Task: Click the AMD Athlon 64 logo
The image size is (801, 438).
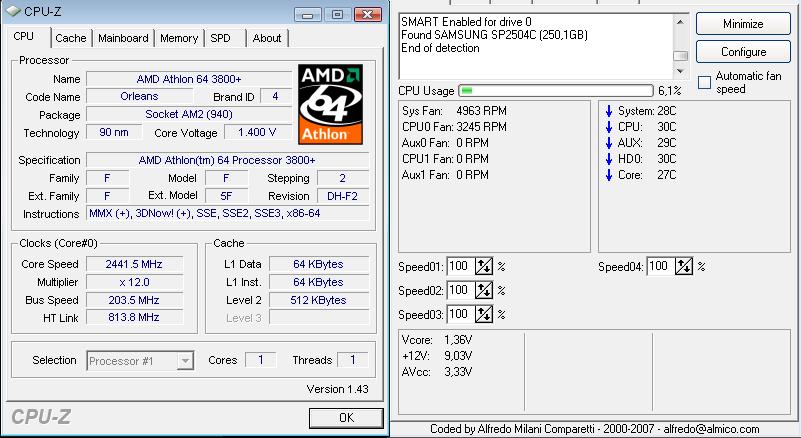Action: tap(331, 104)
